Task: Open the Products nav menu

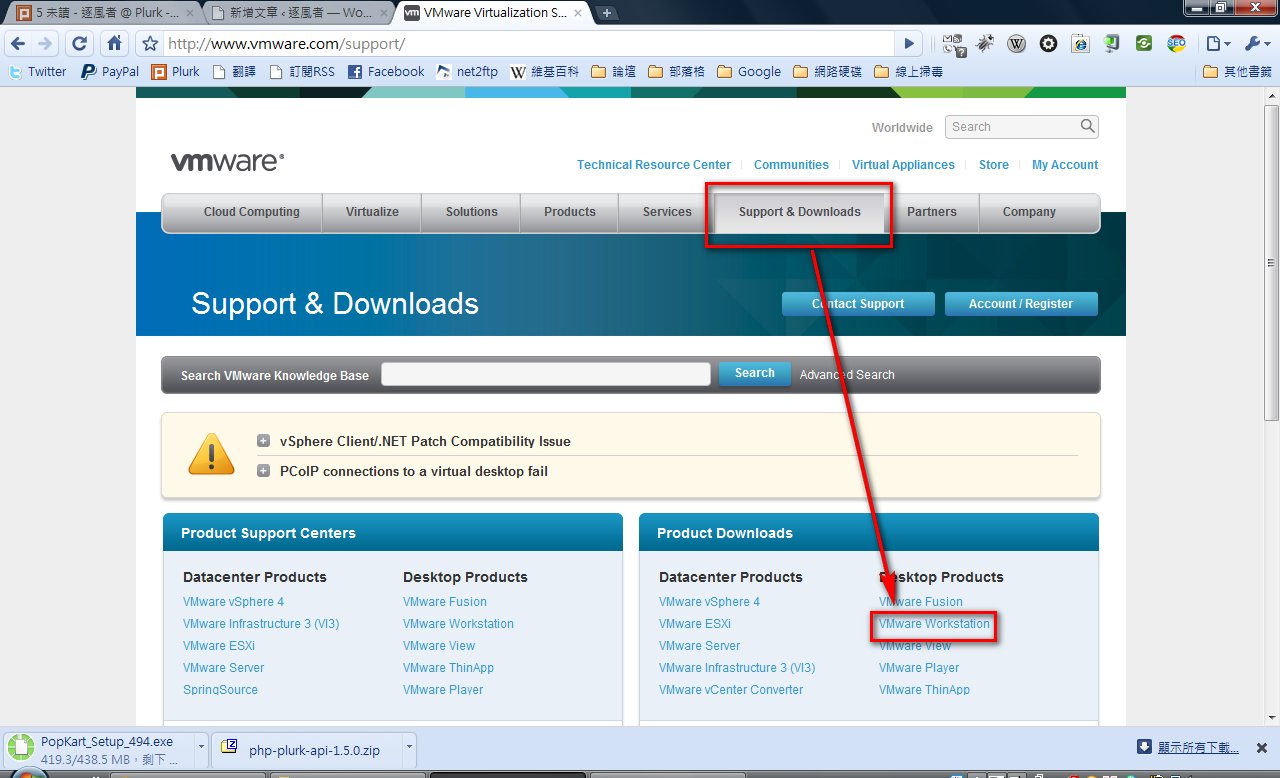Action: click(570, 212)
